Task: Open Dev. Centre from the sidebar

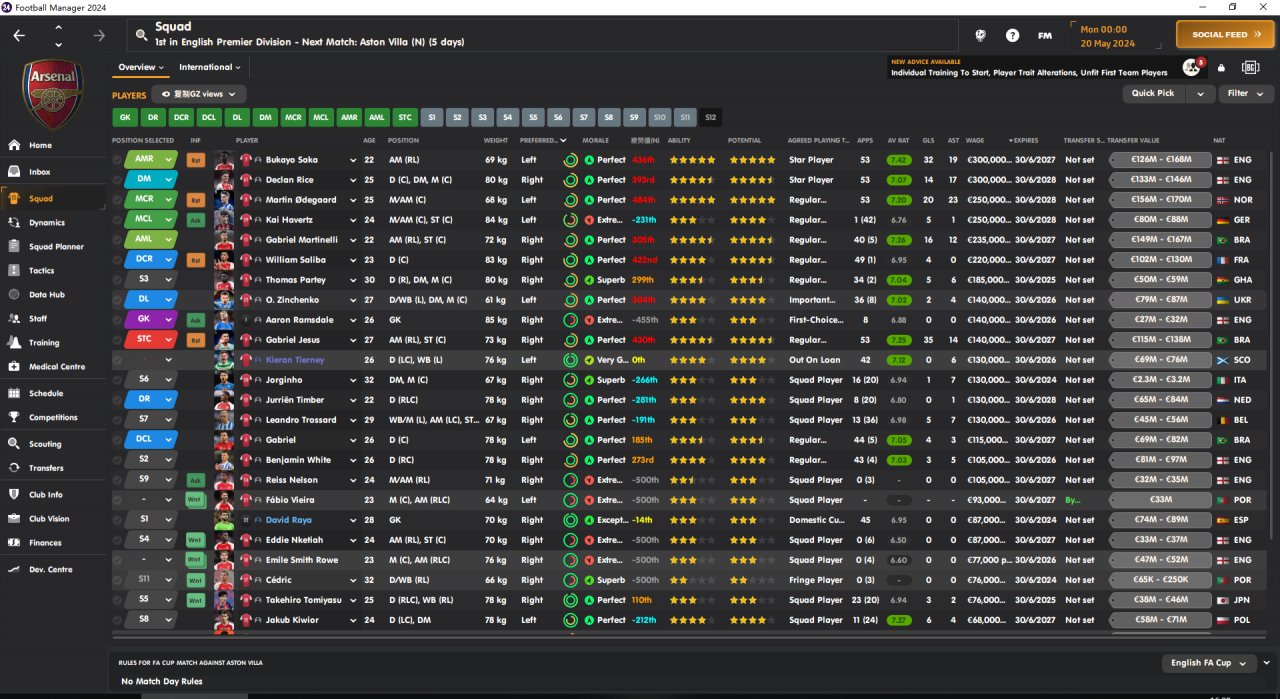Action: pos(53,570)
